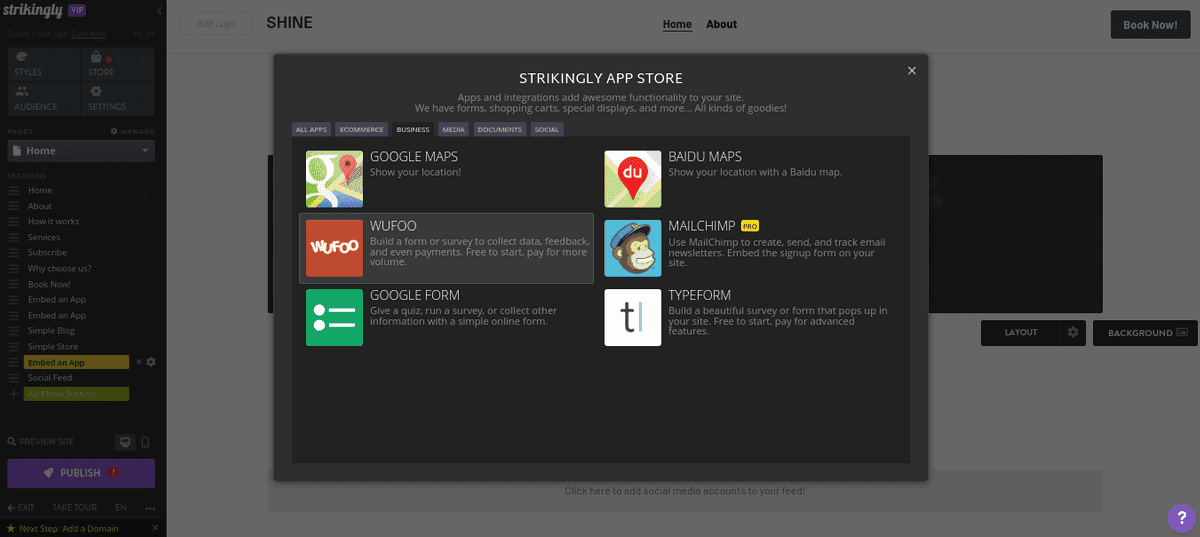Dismiss the Next Step domain banner
1200x537 pixels.
tap(155, 528)
